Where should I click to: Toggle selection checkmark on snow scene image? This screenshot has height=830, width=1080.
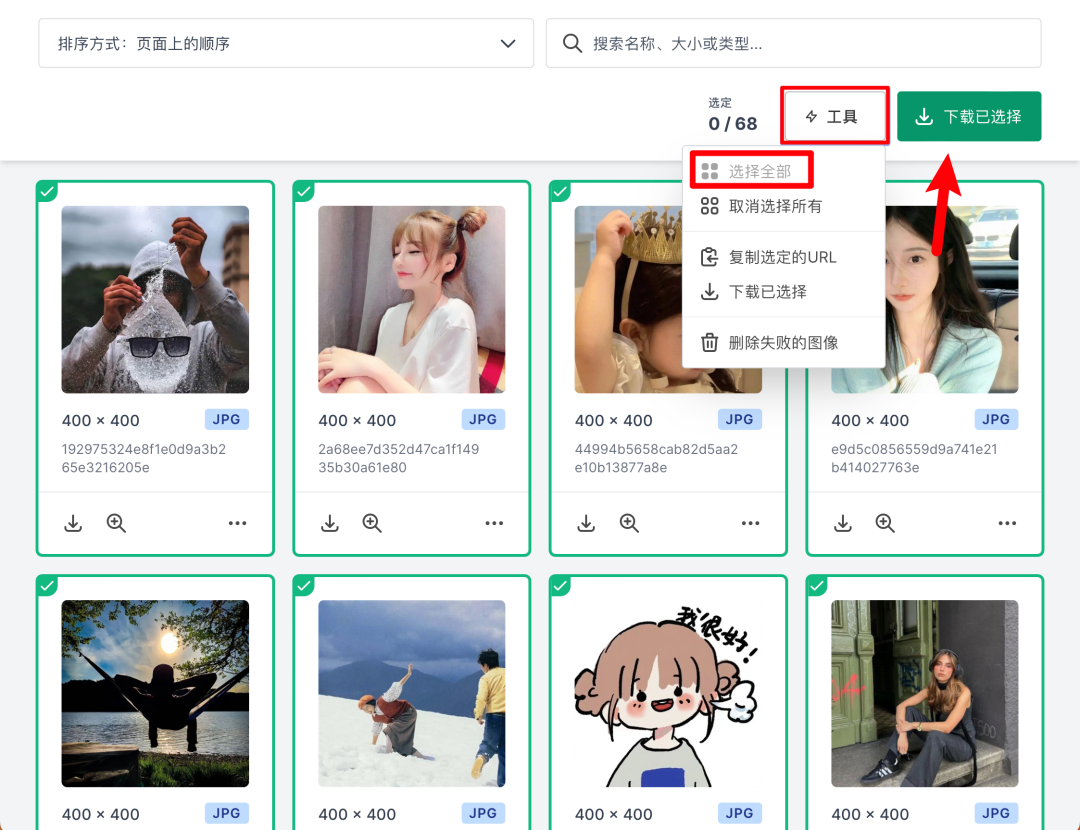304,585
